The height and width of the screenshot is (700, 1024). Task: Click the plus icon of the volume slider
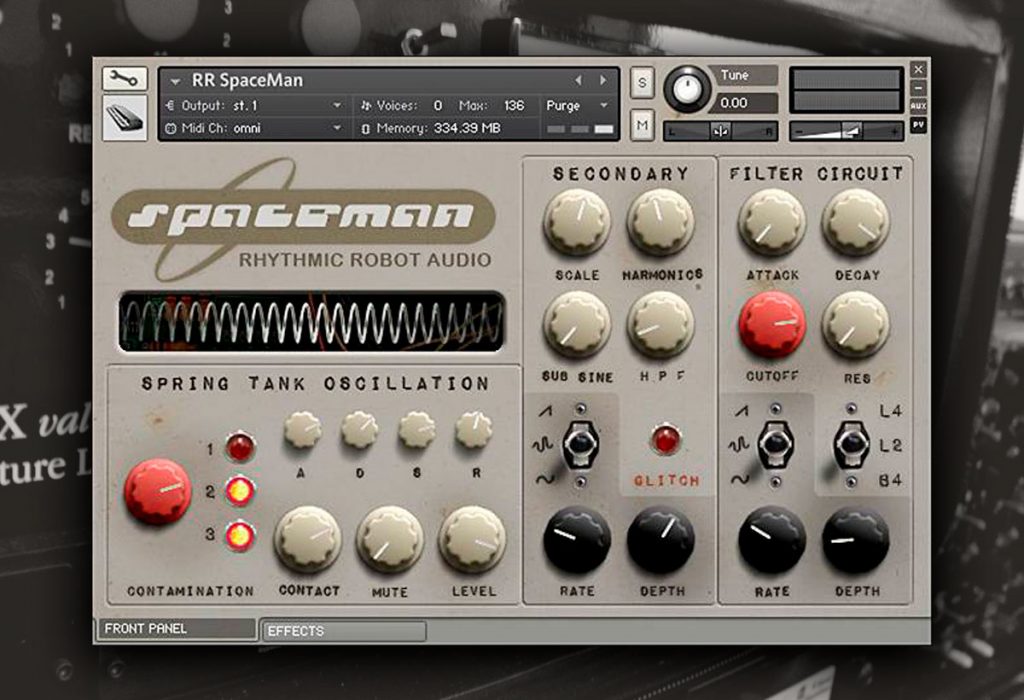coord(895,132)
